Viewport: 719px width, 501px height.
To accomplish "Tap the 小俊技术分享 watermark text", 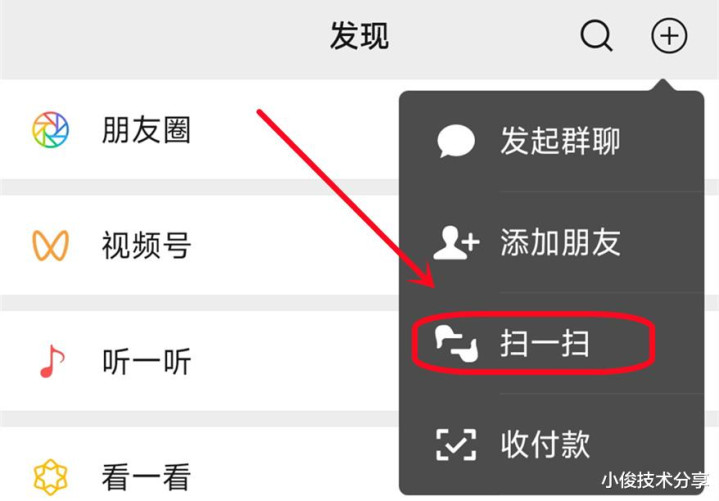I will click(655, 480).
